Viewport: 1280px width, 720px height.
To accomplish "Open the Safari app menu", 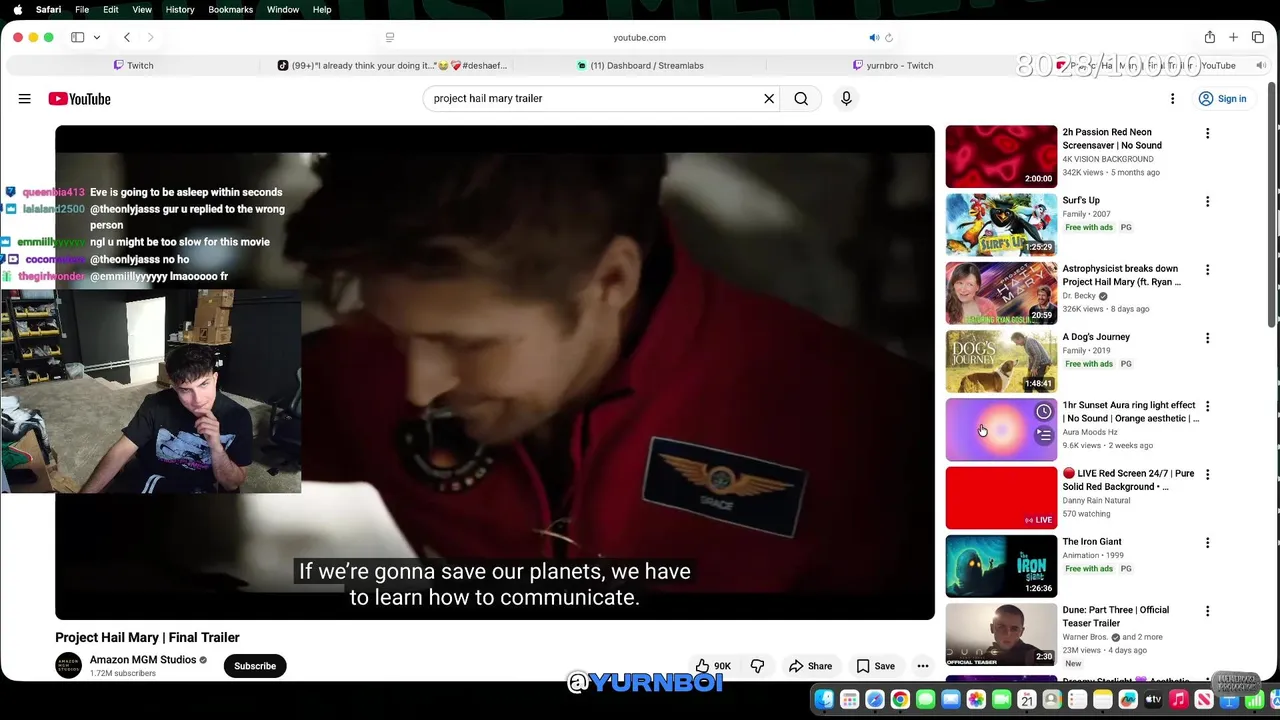I will (48, 9).
